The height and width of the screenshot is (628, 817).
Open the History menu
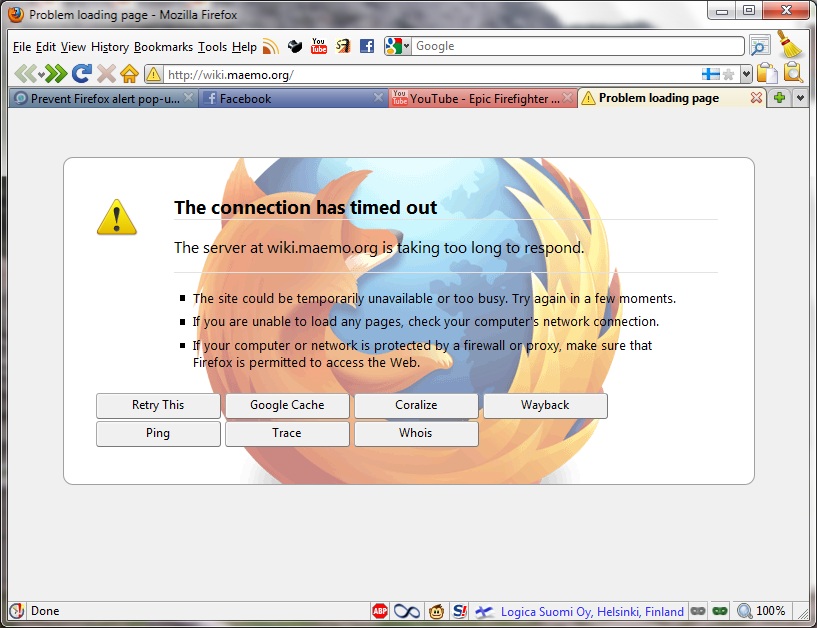click(x=109, y=47)
